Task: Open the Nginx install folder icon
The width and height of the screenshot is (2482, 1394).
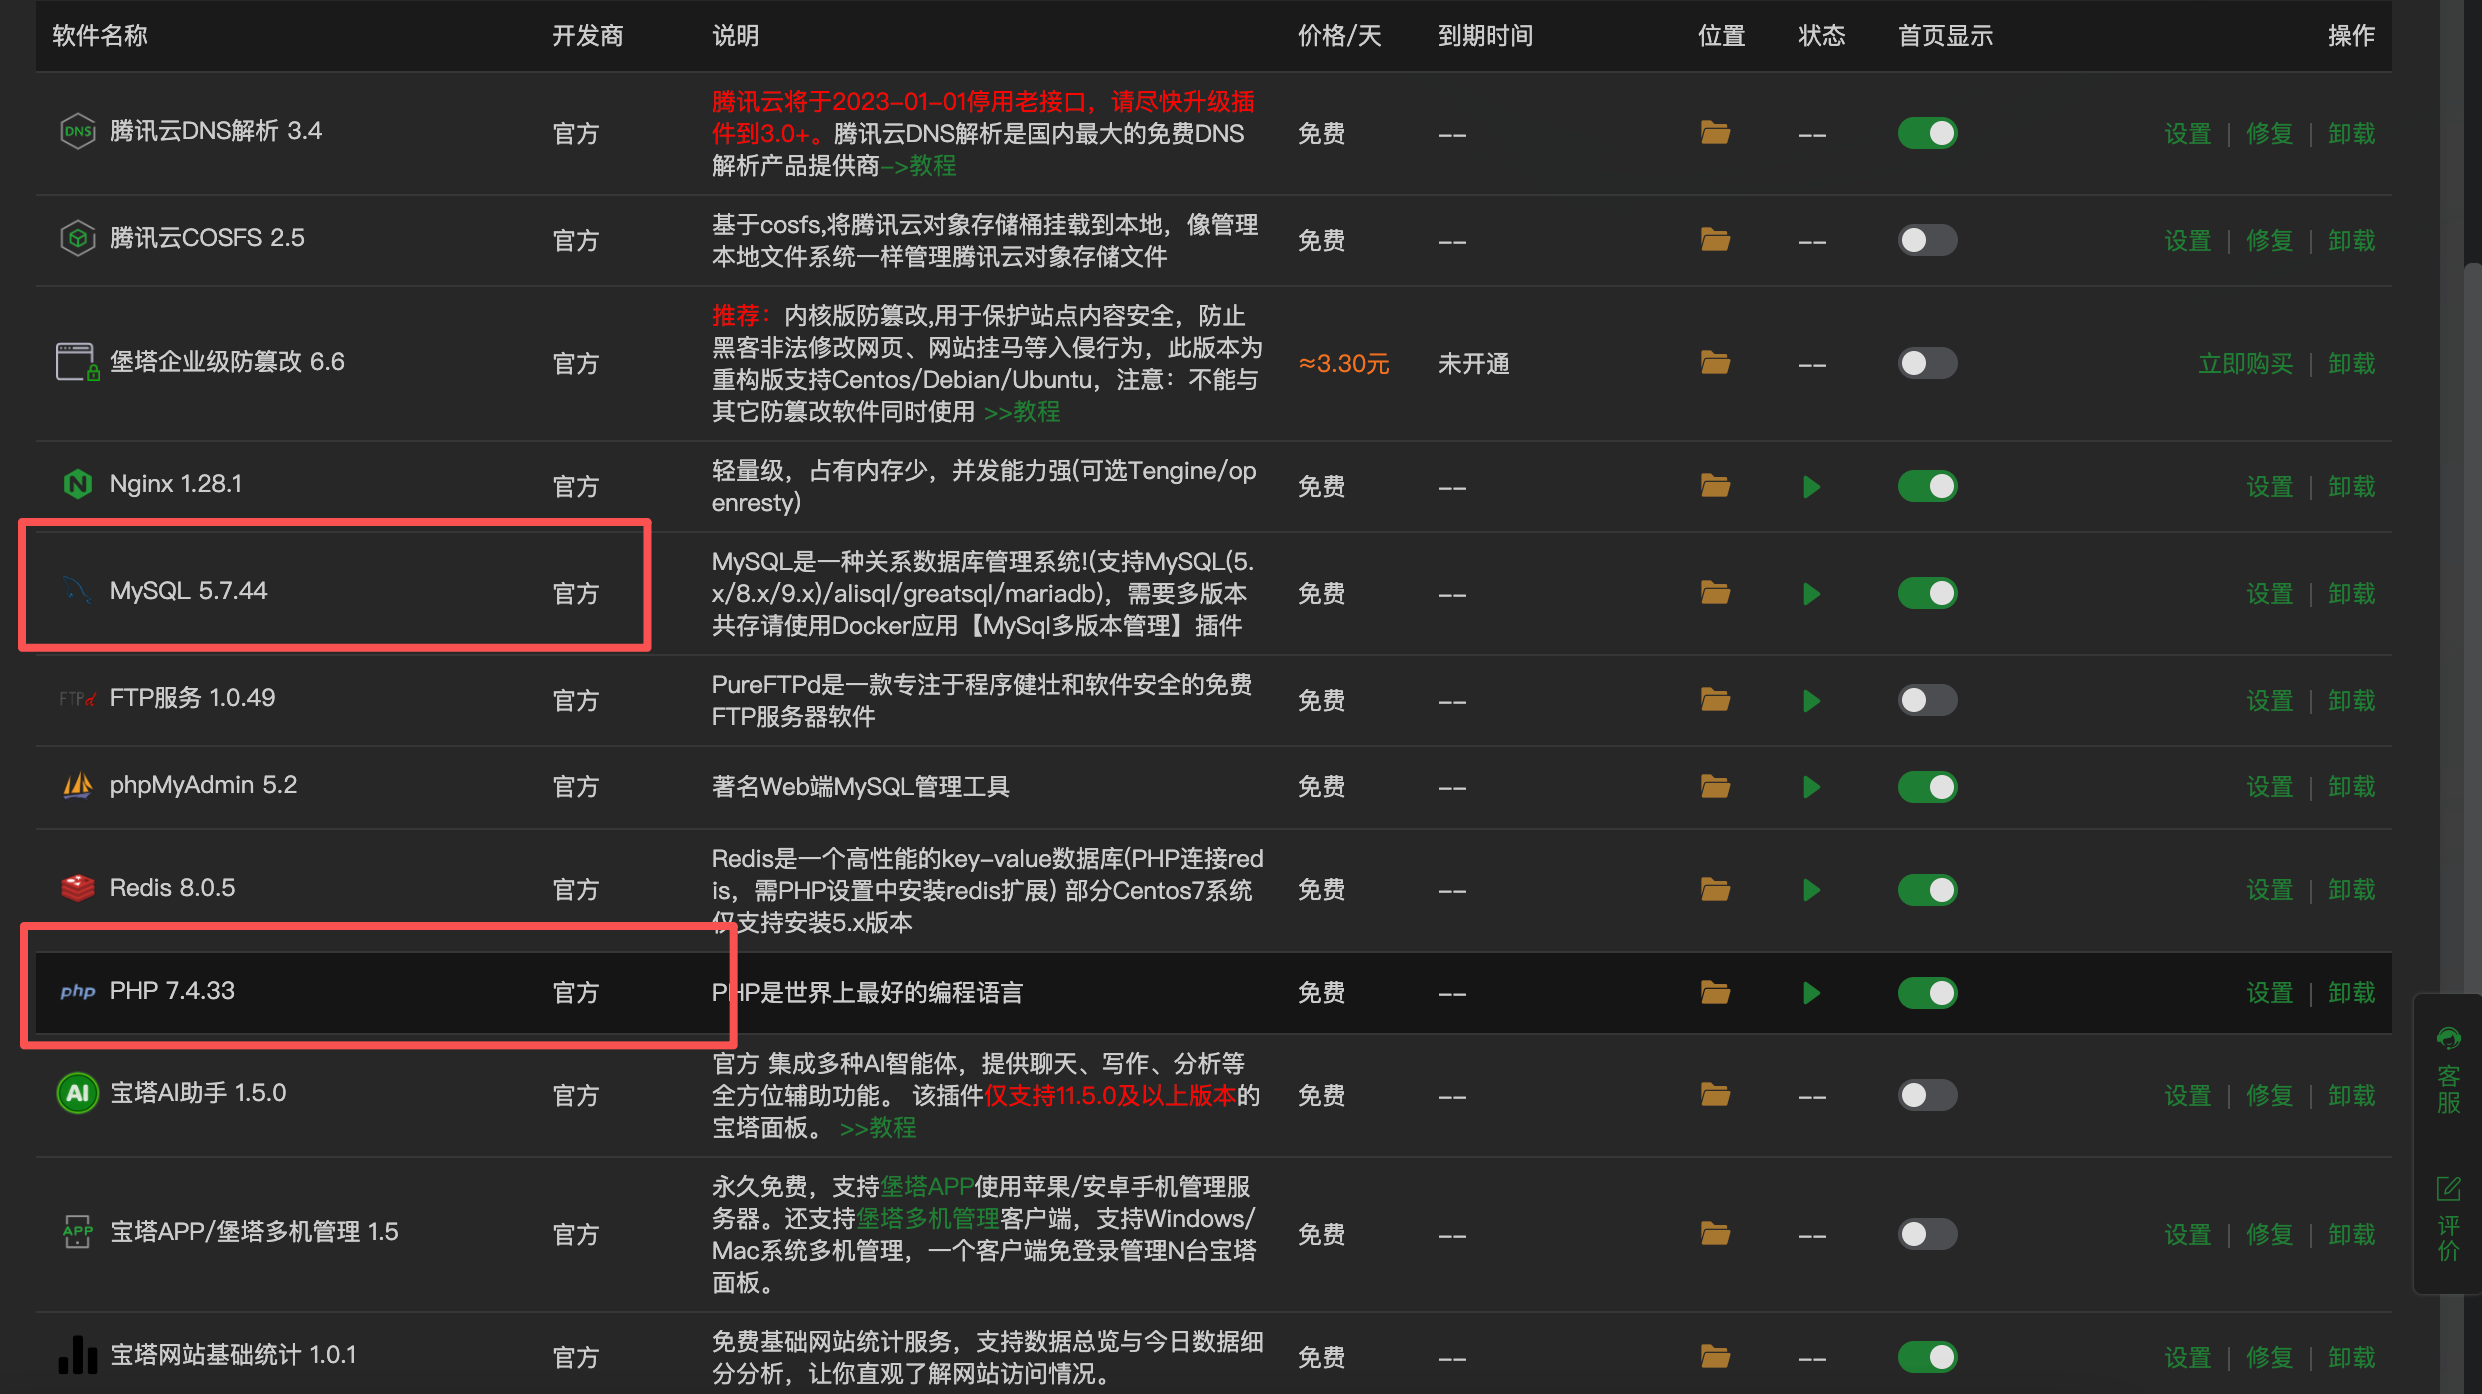Action: pyautogui.click(x=1715, y=486)
